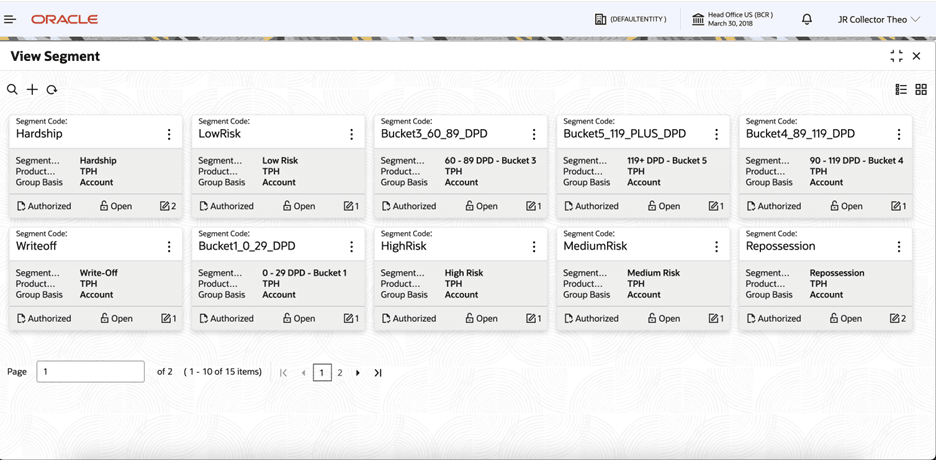Collapse the View Segment window
This screenshot has width=936, height=460.
pyautogui.click(x=896, y=56)
